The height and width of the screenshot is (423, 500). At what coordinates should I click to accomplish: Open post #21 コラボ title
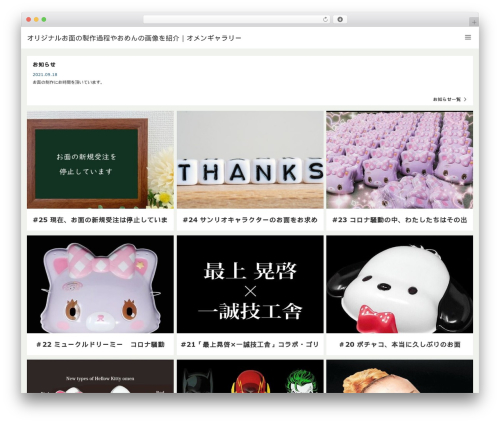[x=250, y=344]
